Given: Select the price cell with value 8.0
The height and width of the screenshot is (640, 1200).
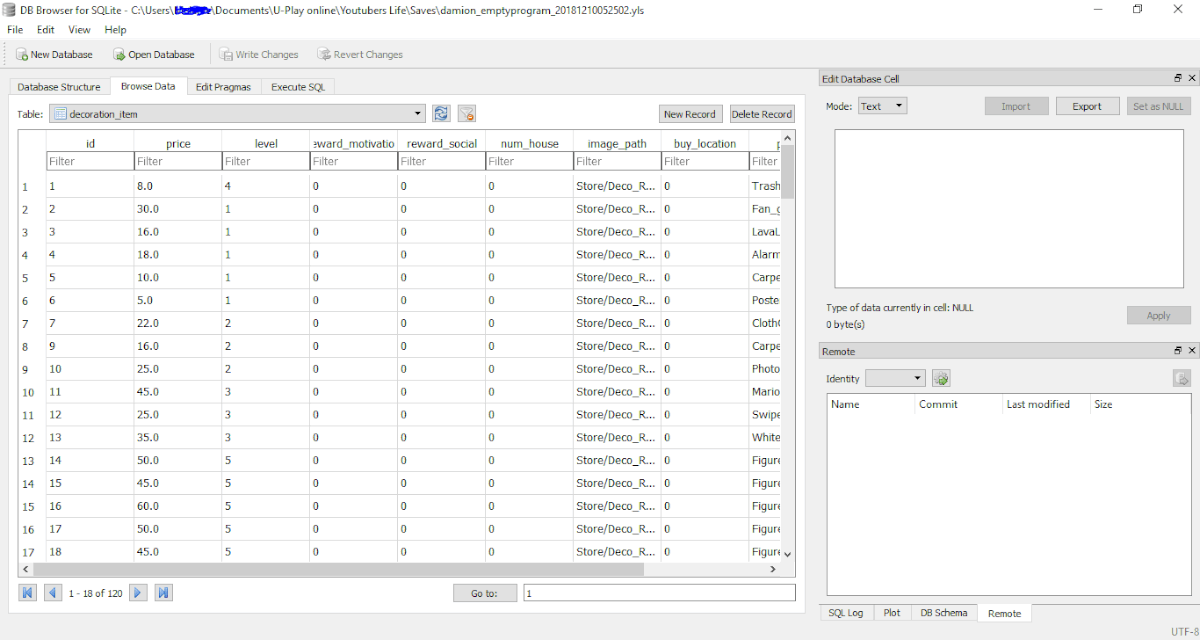Looking at the screenshot, I should point(178,186).
